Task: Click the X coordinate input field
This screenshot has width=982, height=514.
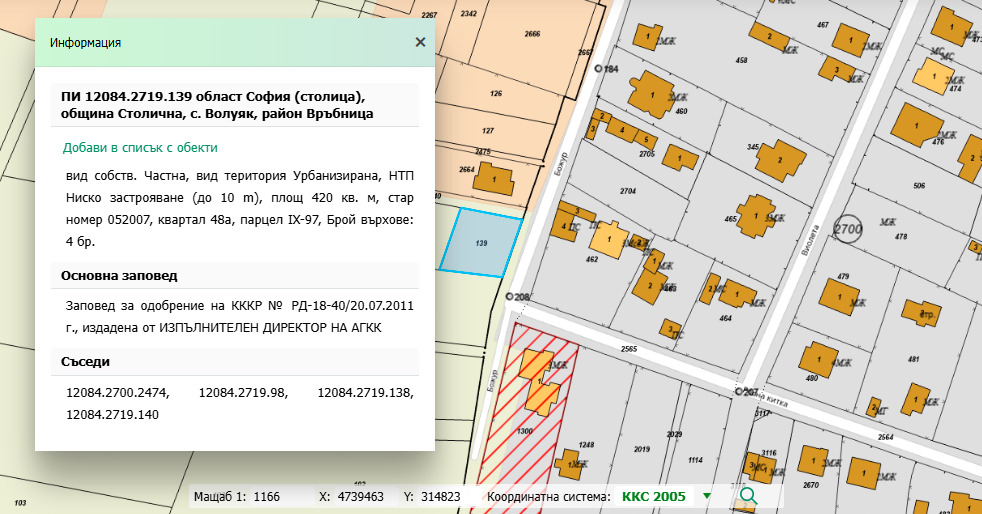Action: [364, 496]
